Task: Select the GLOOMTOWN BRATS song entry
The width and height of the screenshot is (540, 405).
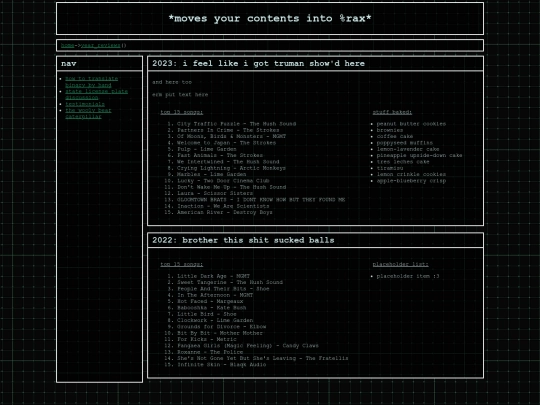Action: click(x=261, y=200)
